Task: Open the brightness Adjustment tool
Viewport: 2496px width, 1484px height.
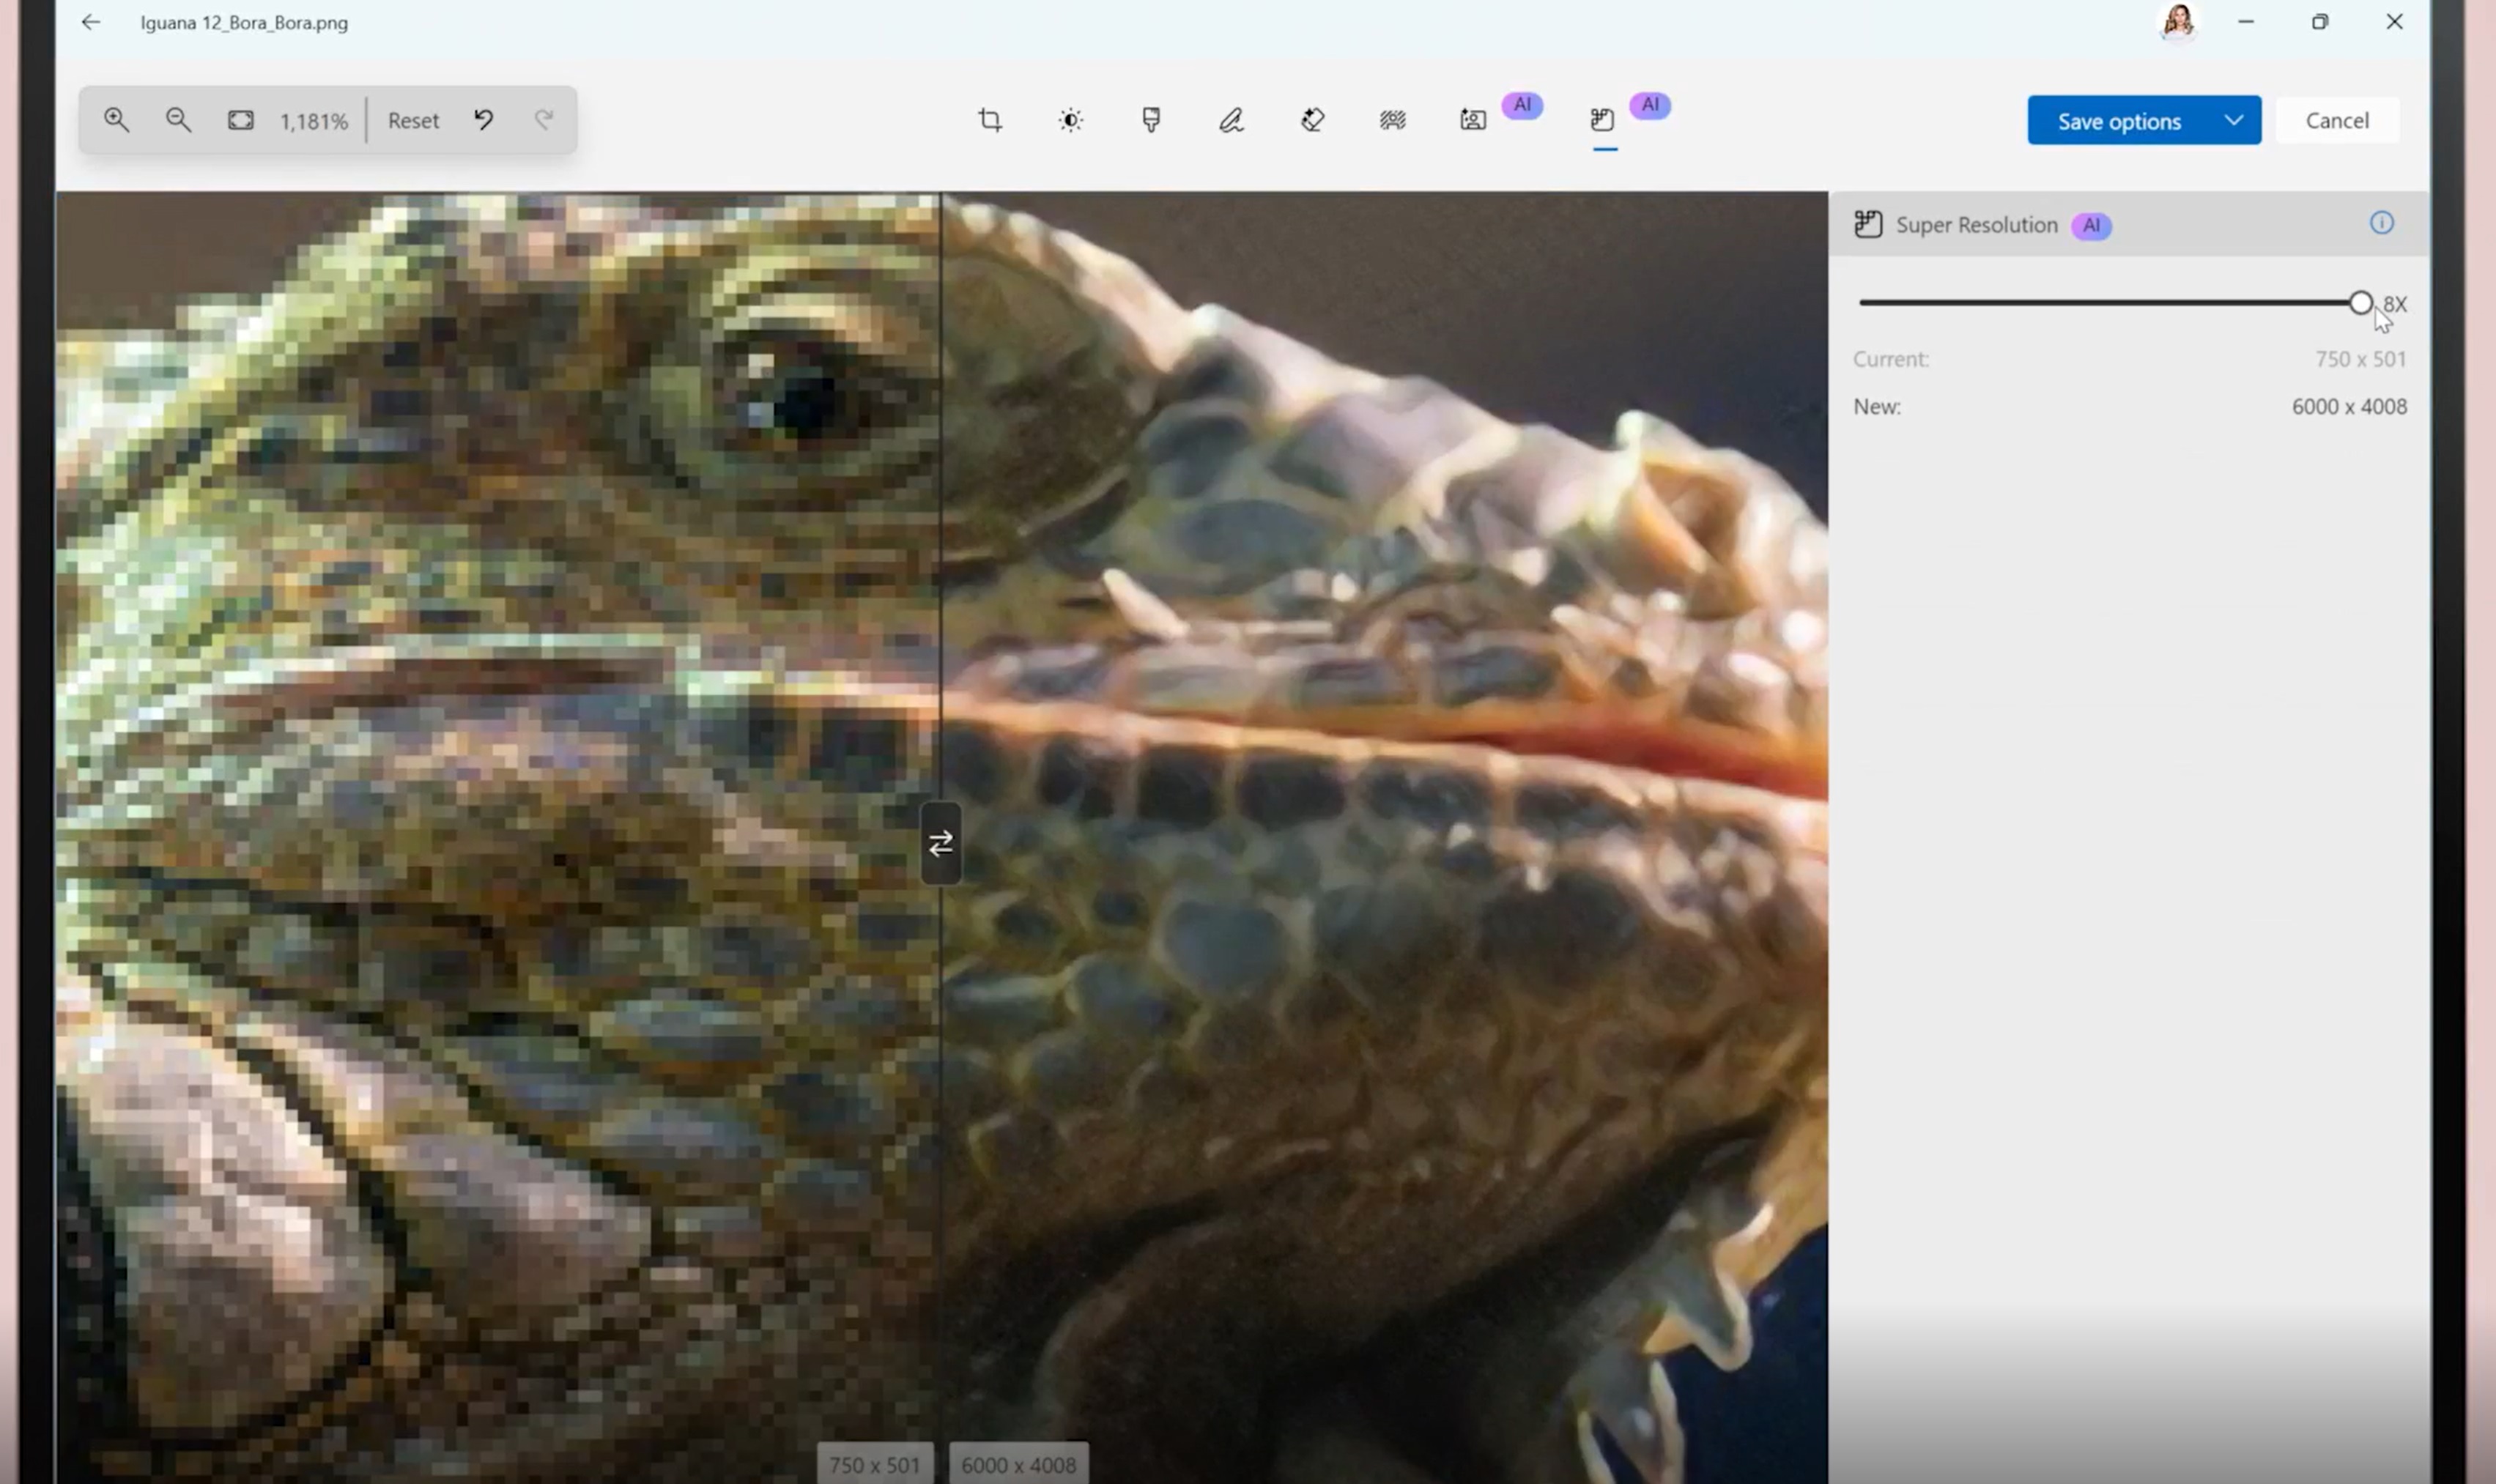Action: pyautogui.click(x=1070, y=120)
